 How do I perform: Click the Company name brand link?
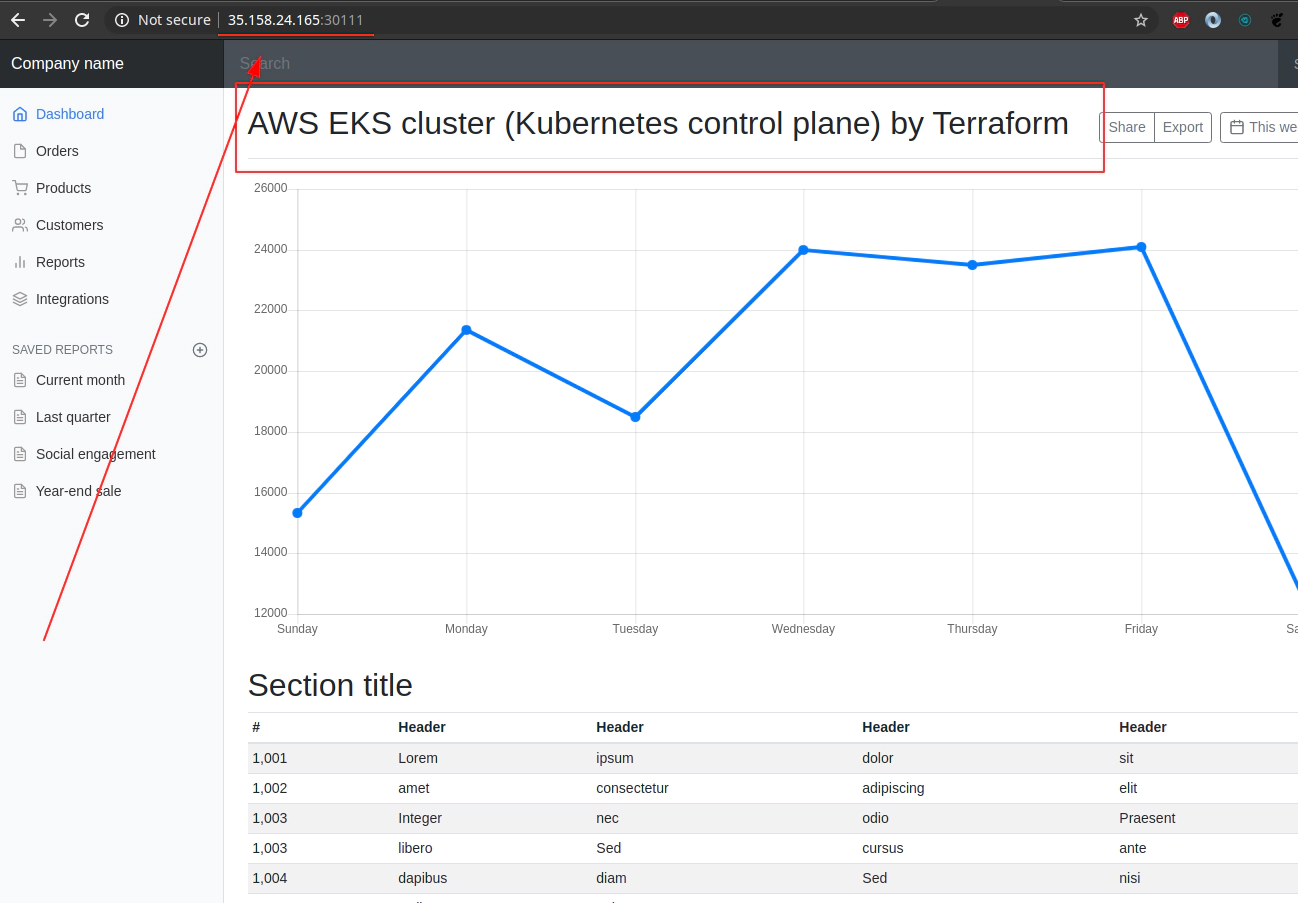point(67,63)
